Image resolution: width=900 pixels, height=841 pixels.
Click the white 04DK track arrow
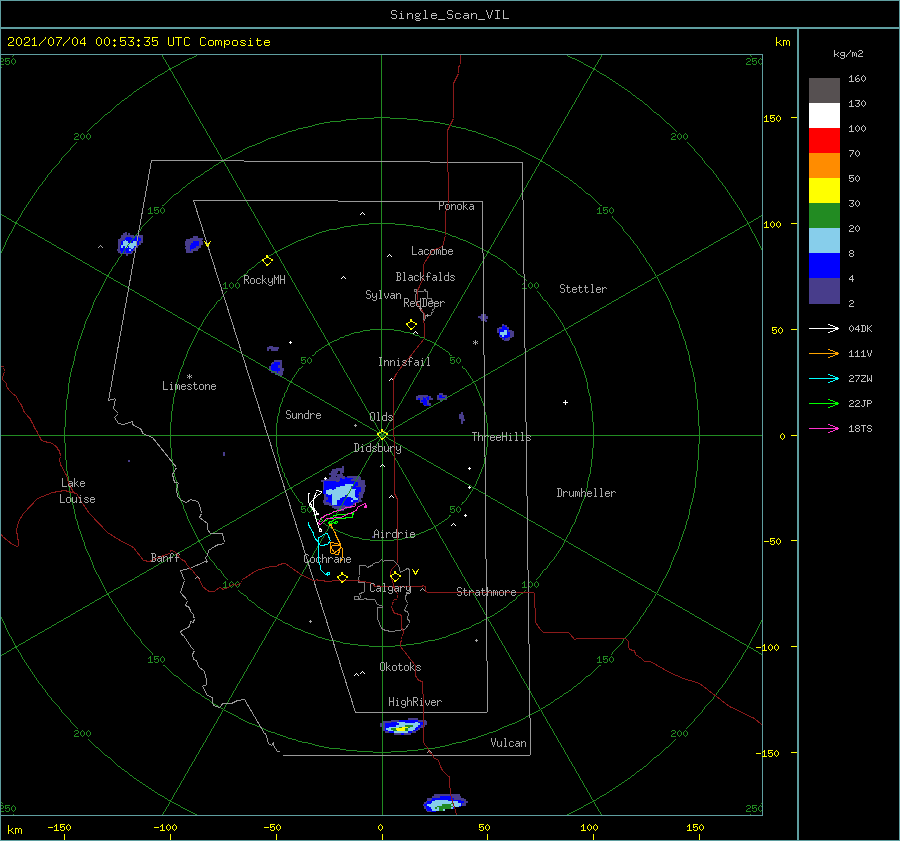coord(824,328)
